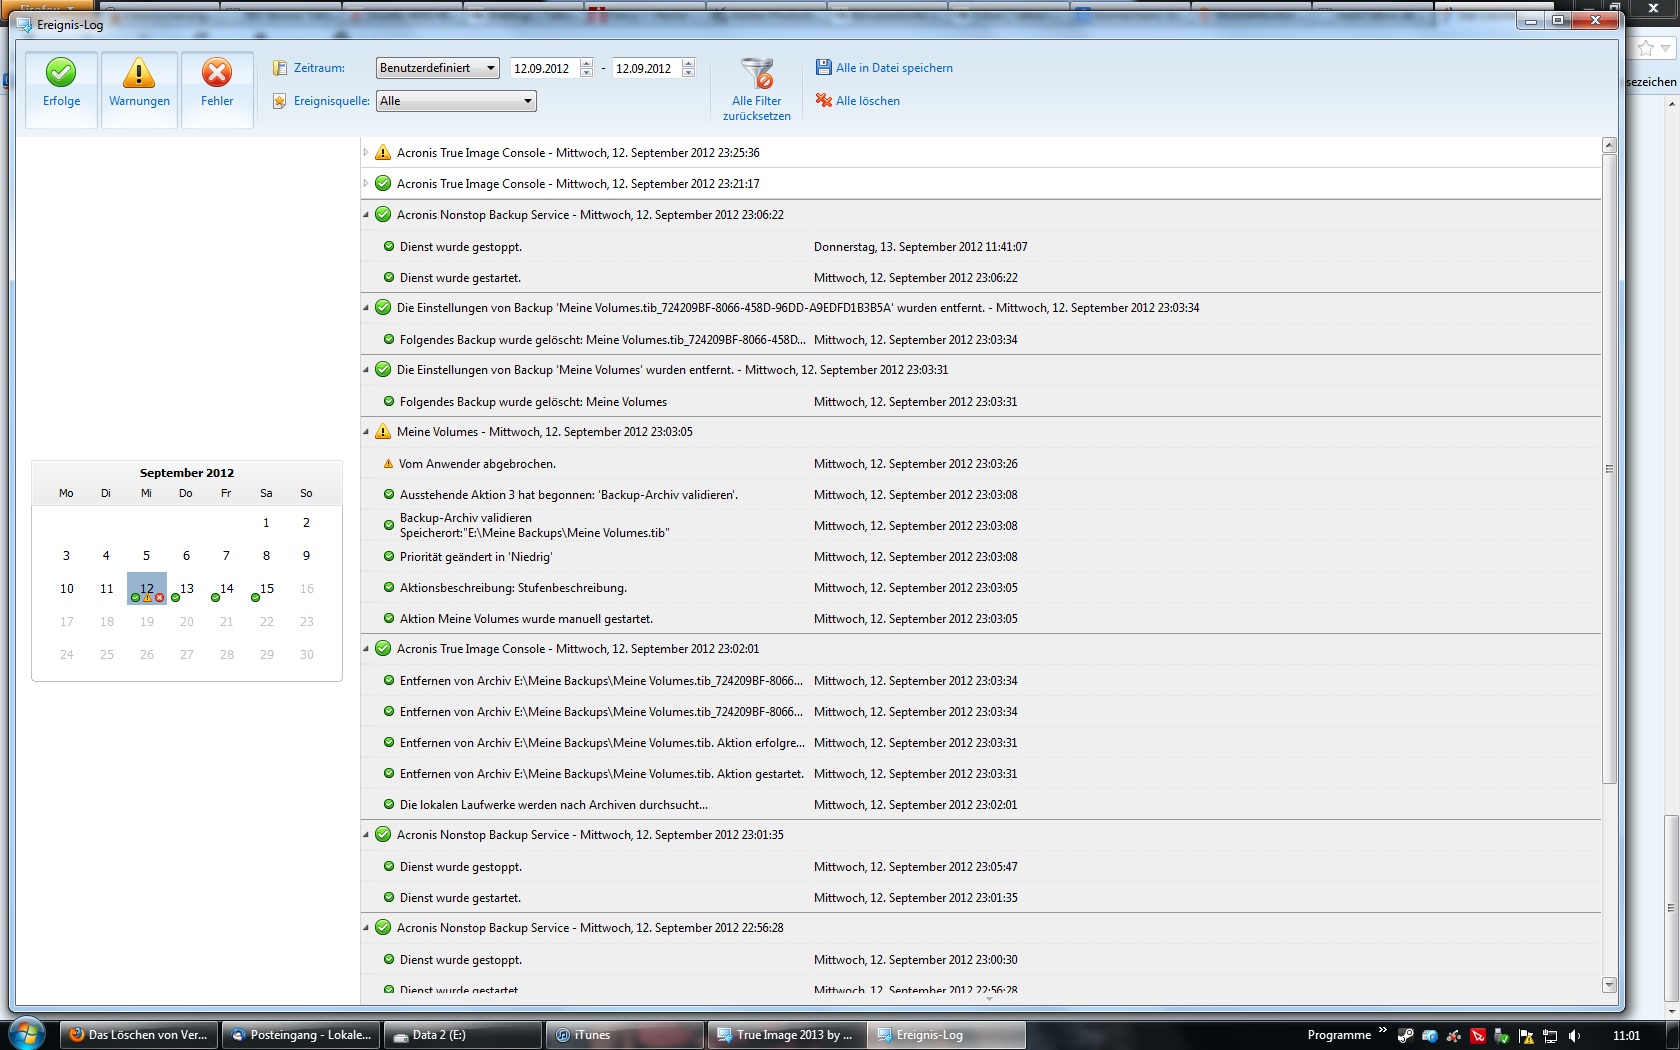The width and height of the screenshot is (1680, 1050).
Task: Click the red X delete-all icon
Action: [x=823, y=100]
